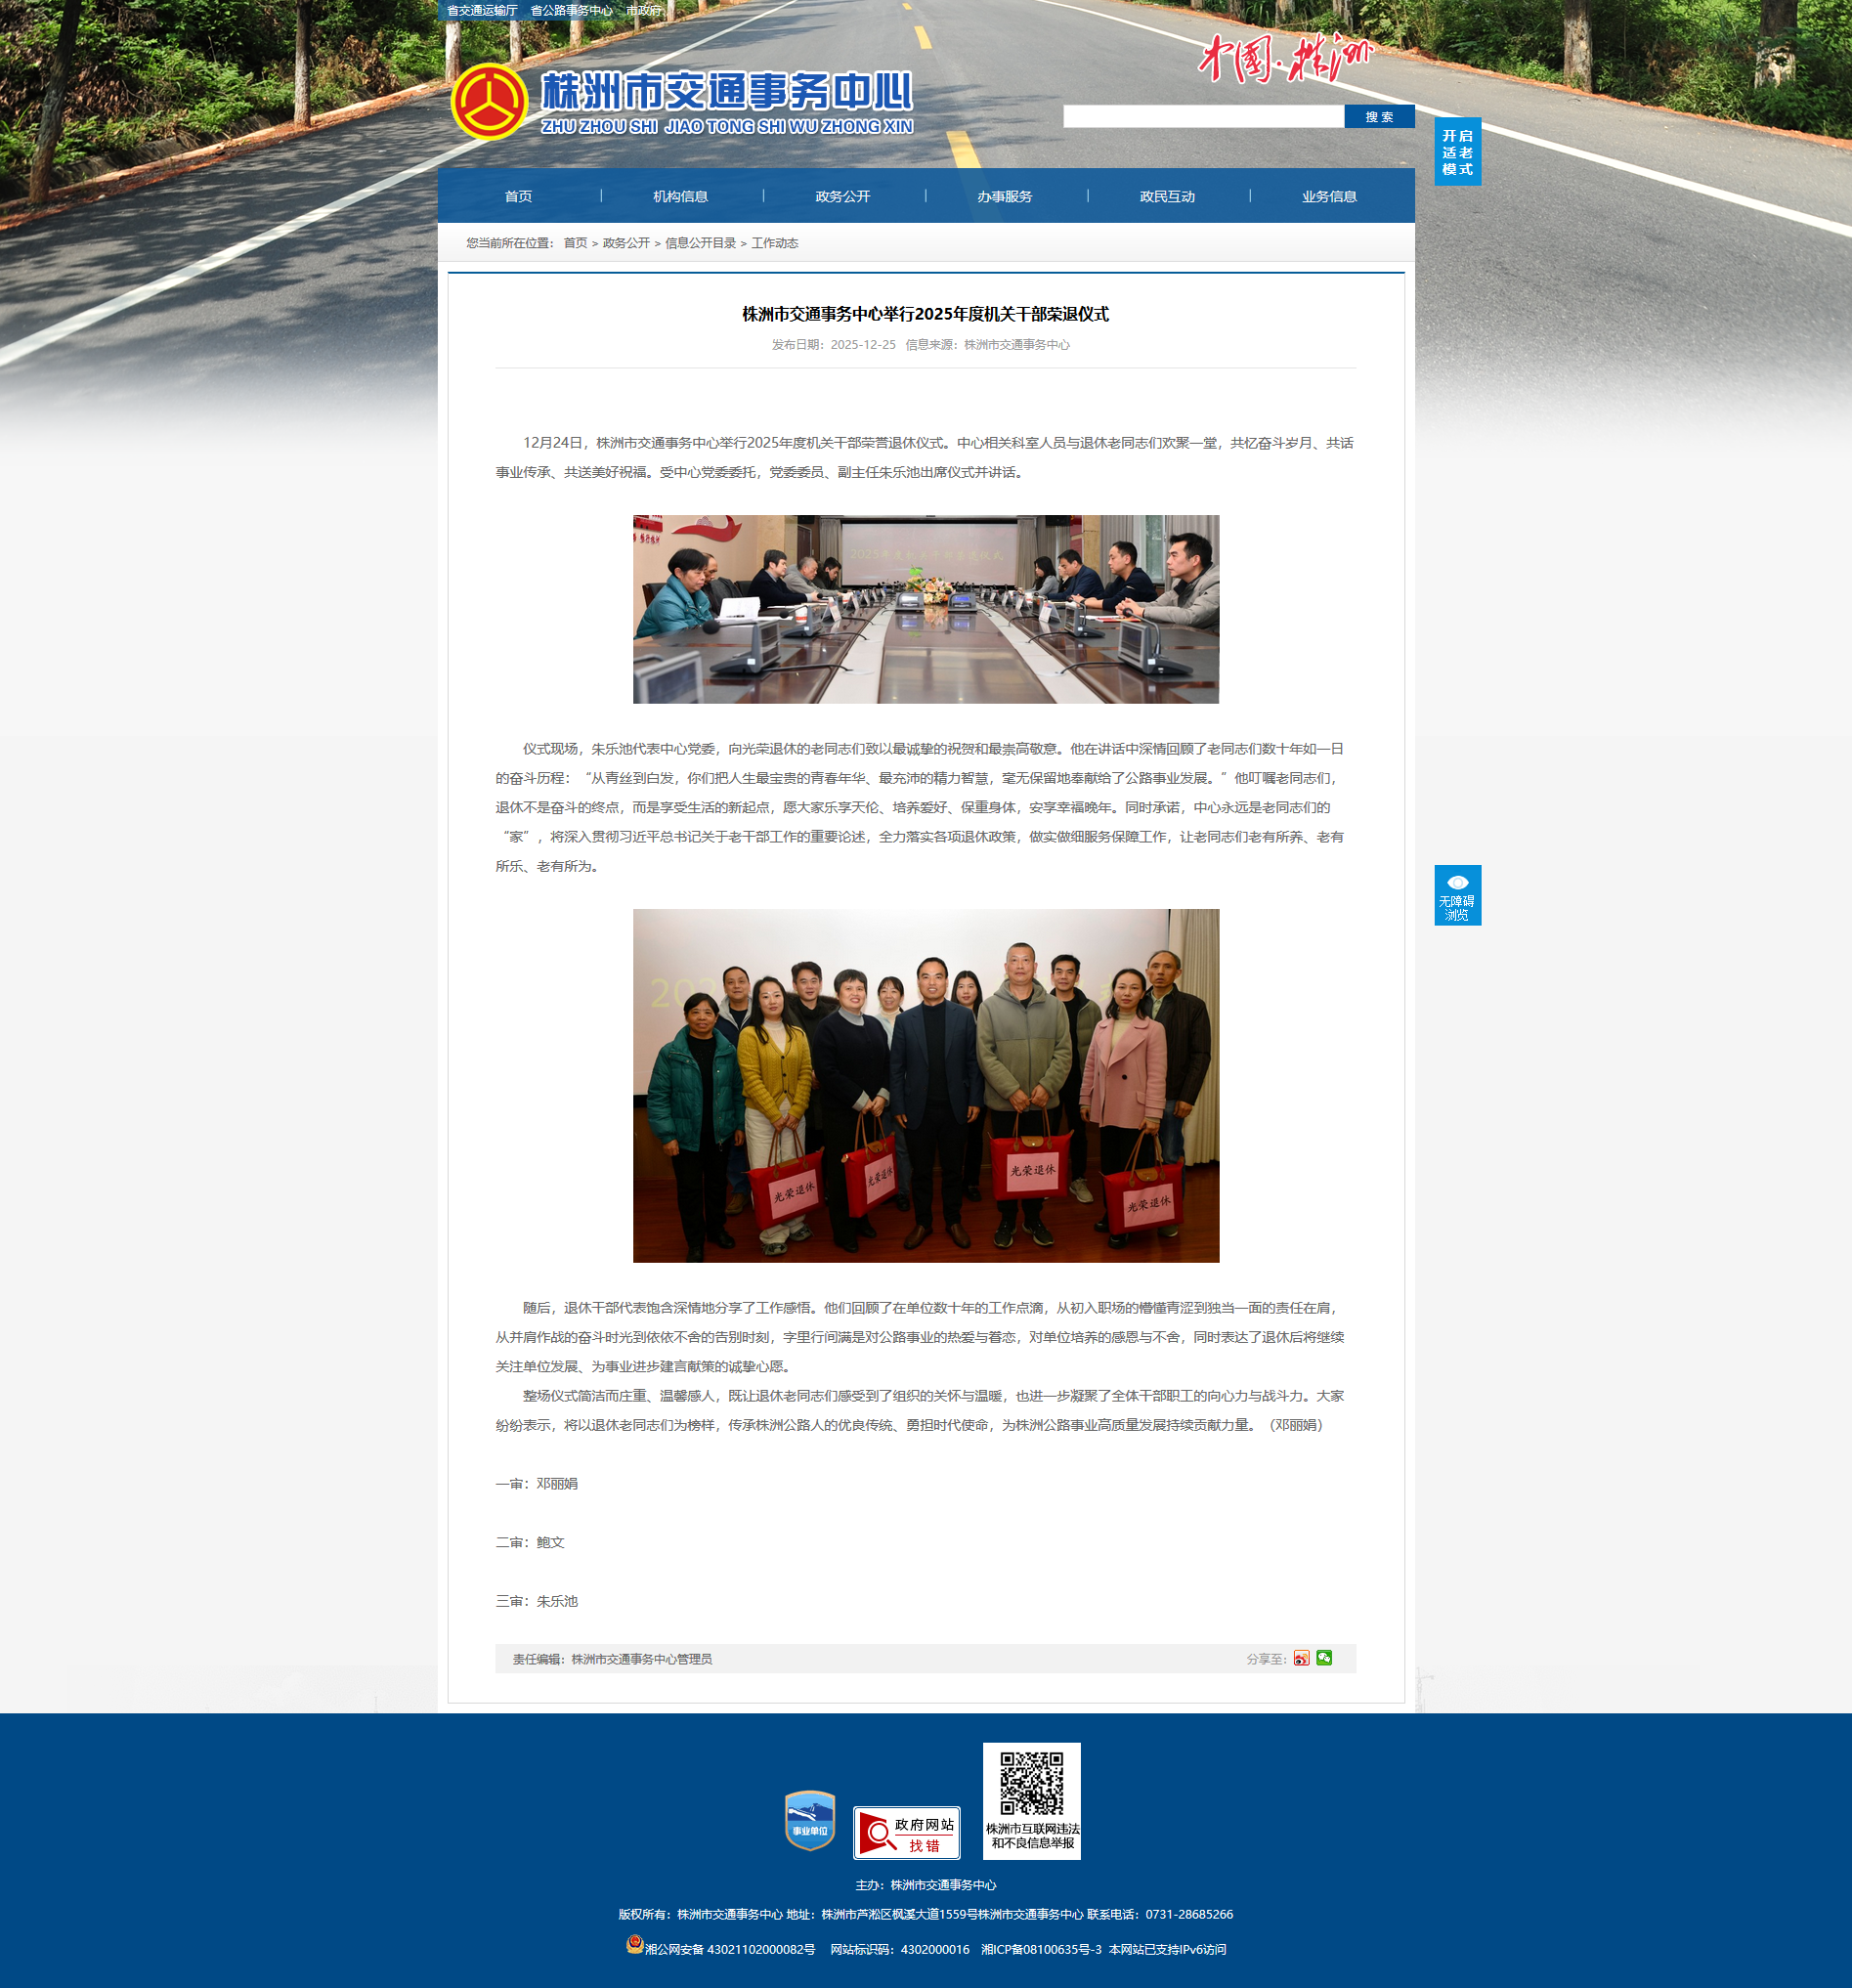The width and height of the screenshot is (1852, 1988).
Task: Open the meeting room conference photo
Action: click(x=925, y=609)
